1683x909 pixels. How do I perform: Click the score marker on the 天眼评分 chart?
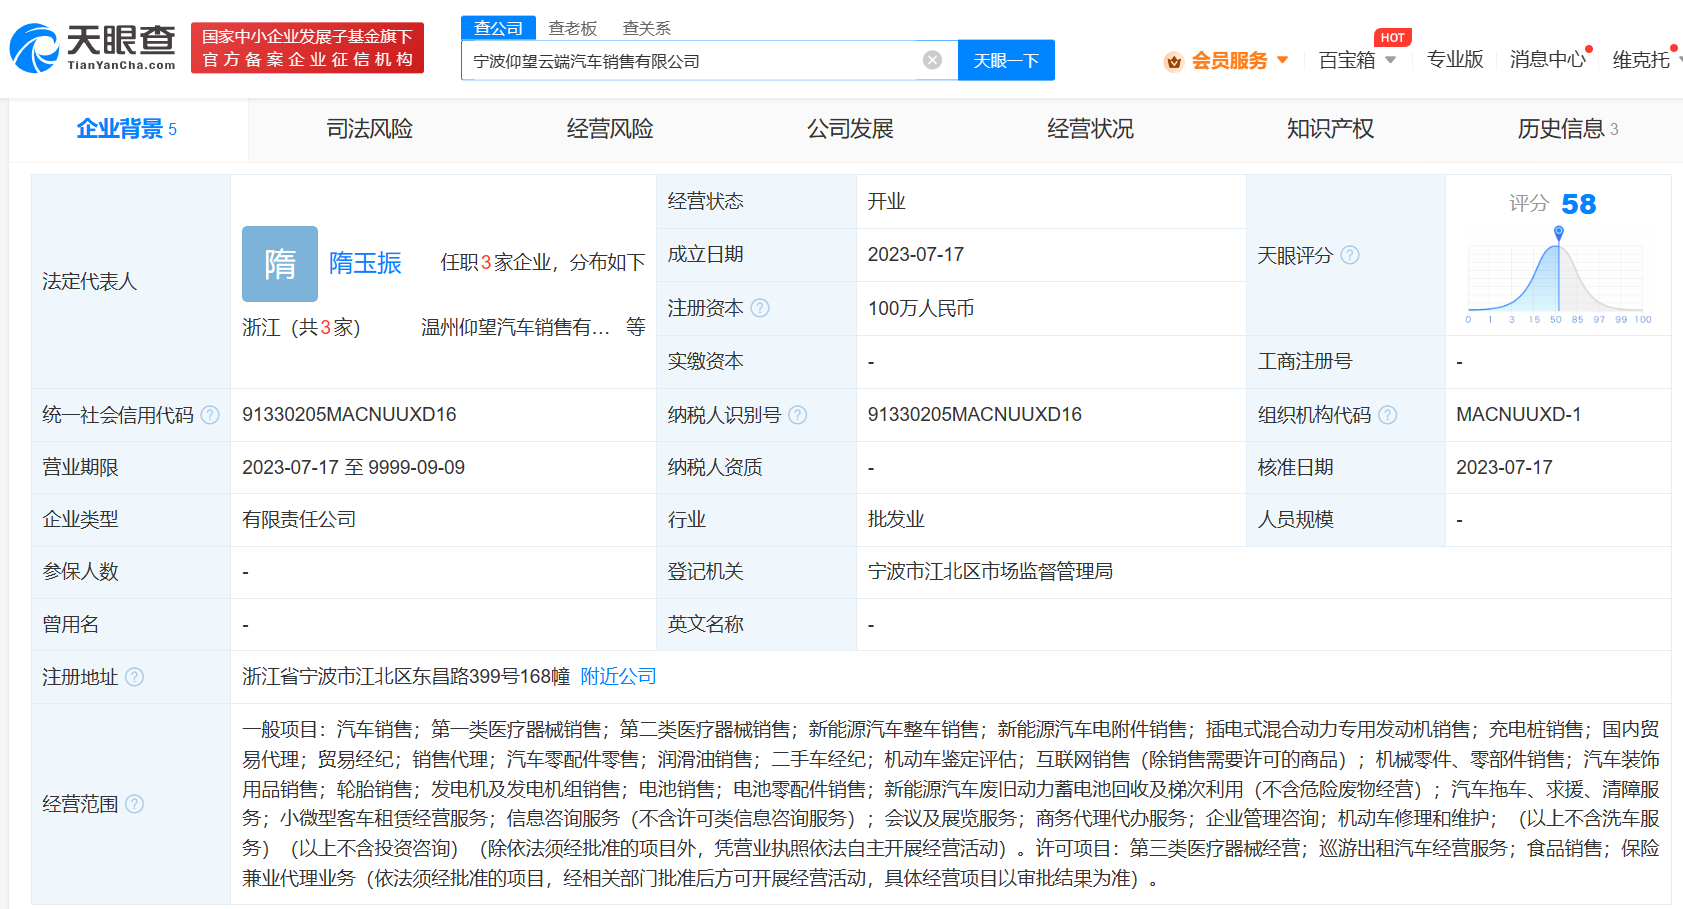click(1557, 230)
